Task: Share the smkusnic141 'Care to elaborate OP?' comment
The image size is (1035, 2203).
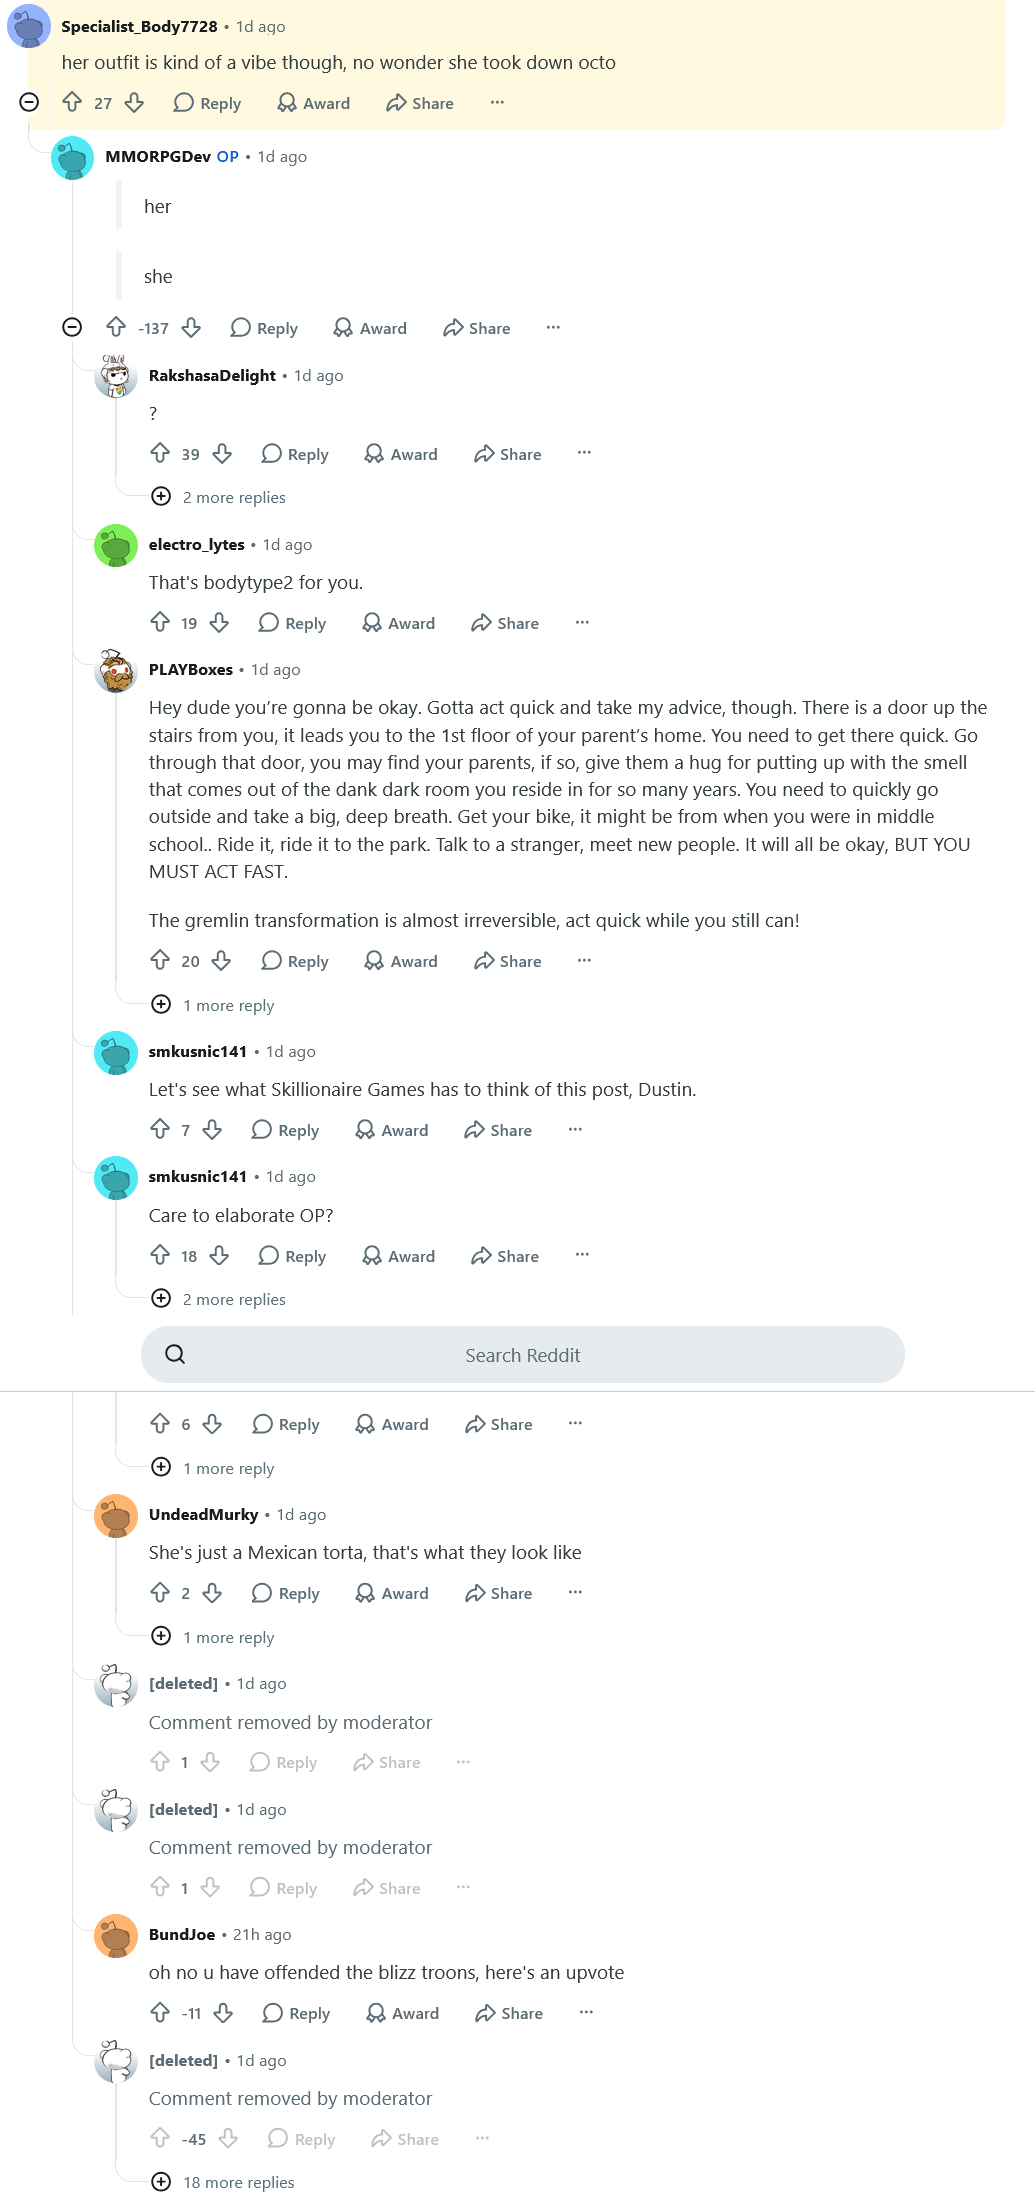Action: tap(505, 1256)
